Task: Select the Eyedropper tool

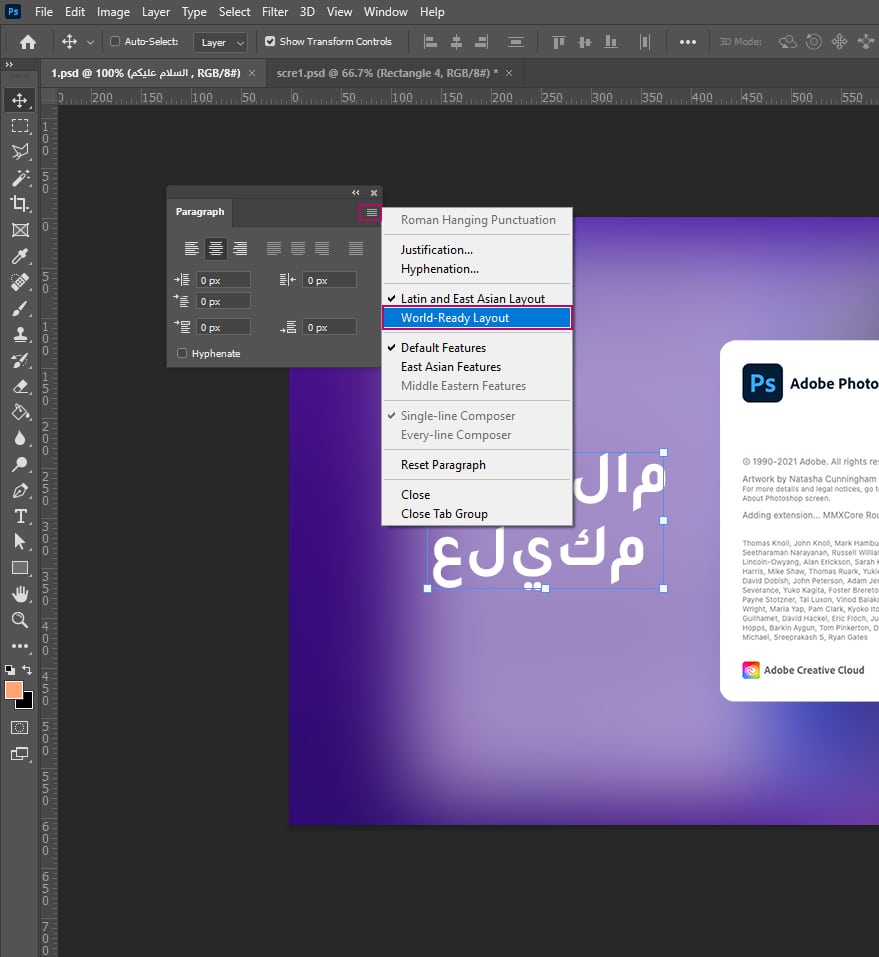Action: (x=20, y=256)
